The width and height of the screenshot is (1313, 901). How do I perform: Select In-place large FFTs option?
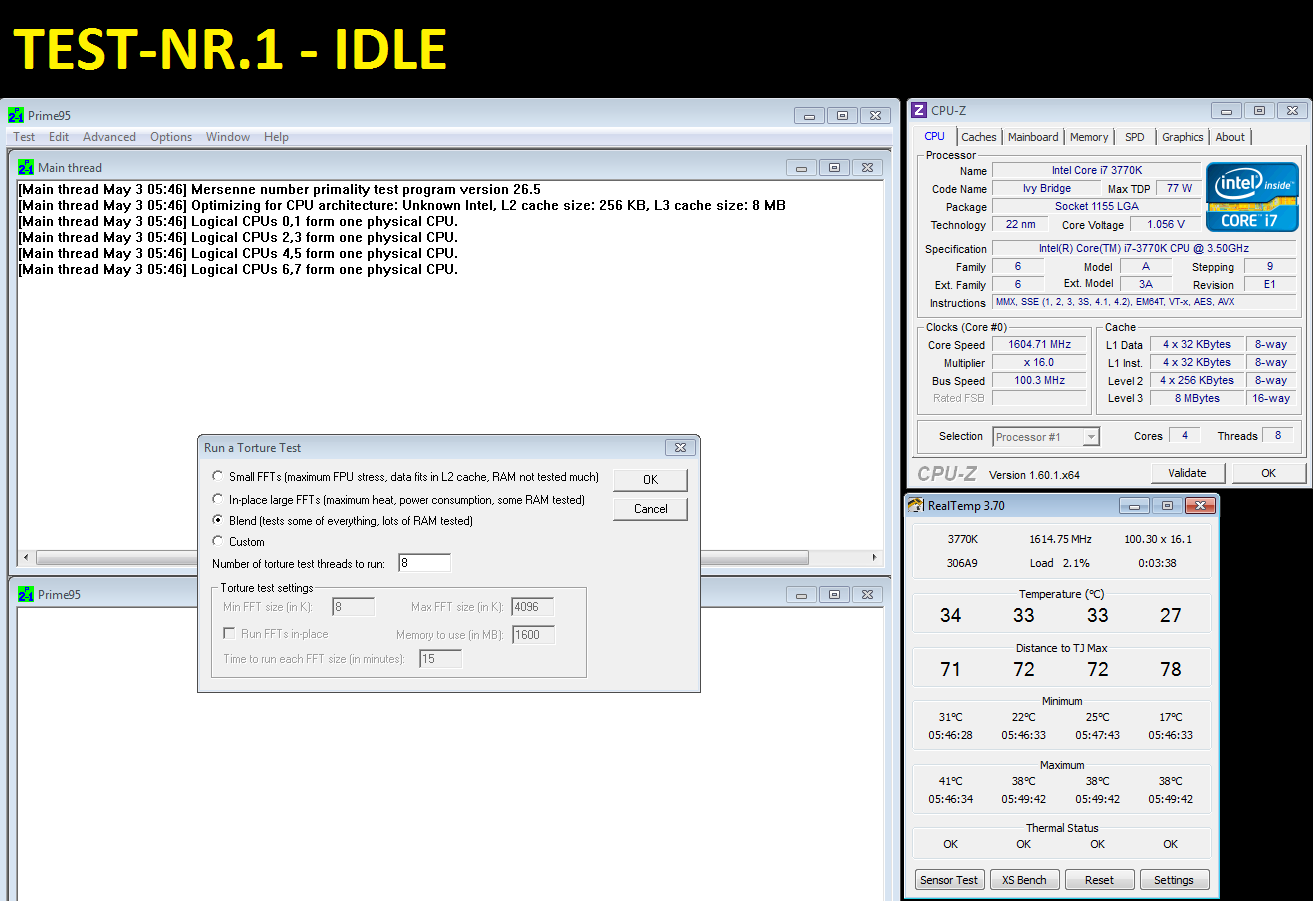tap(218, 498)
